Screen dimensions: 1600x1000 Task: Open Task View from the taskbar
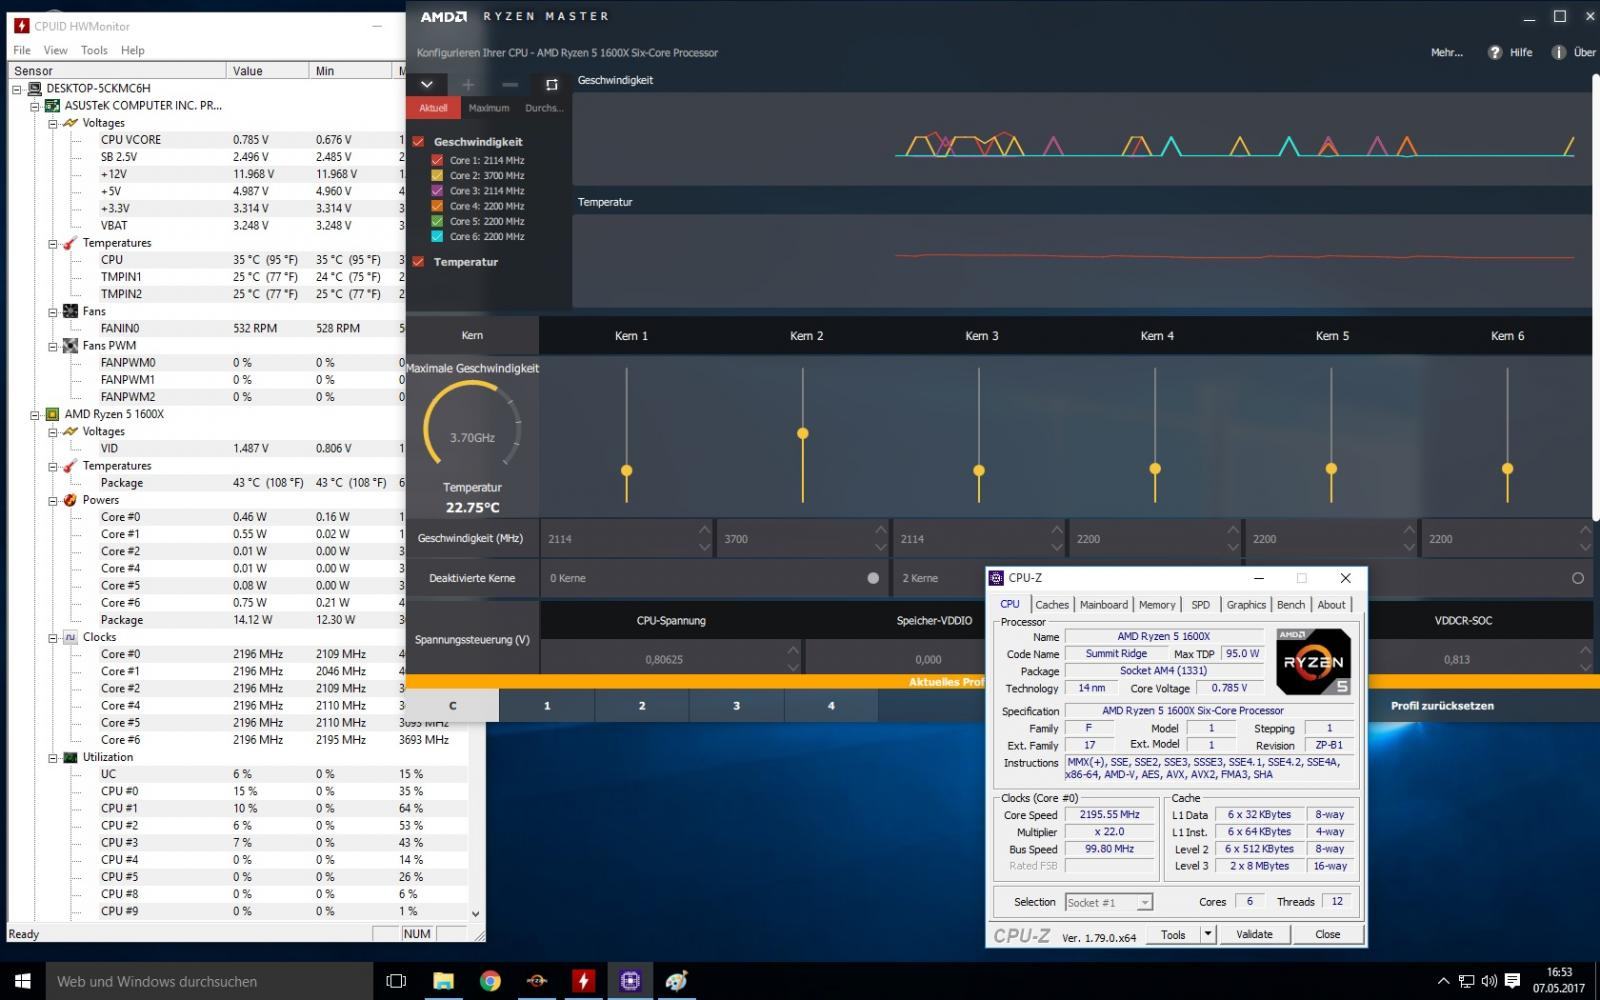pyautogui.click(x=396, y=981)
